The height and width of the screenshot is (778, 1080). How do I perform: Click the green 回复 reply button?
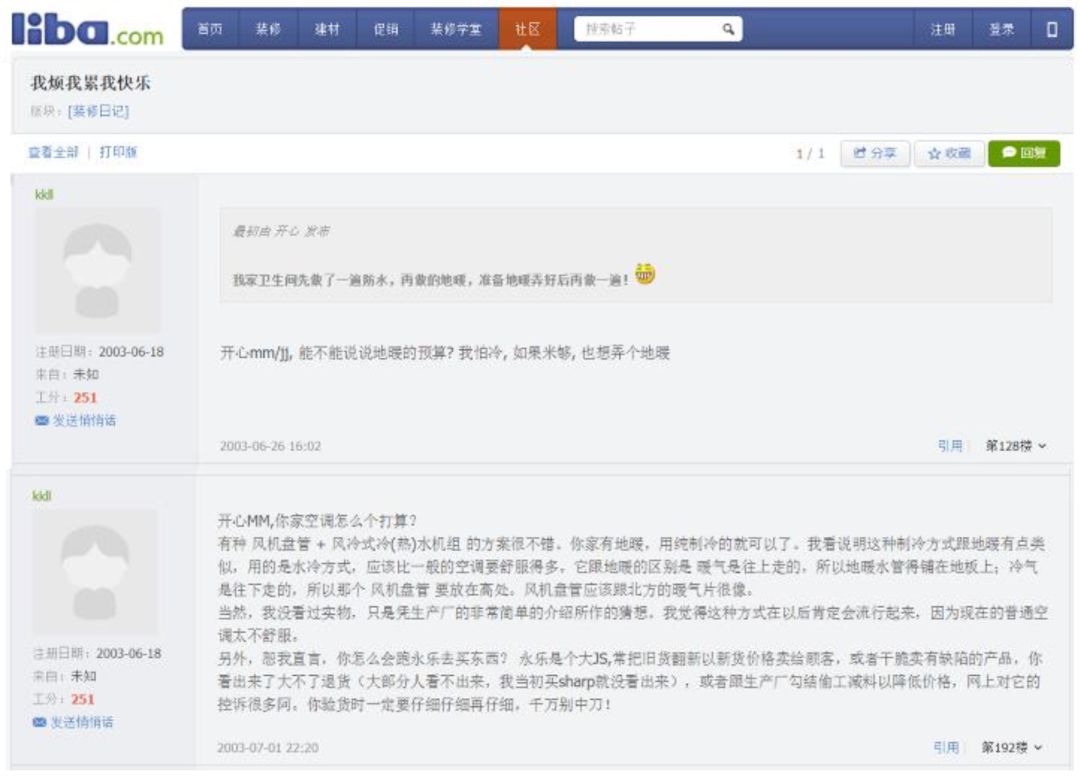pos(1024,153)
